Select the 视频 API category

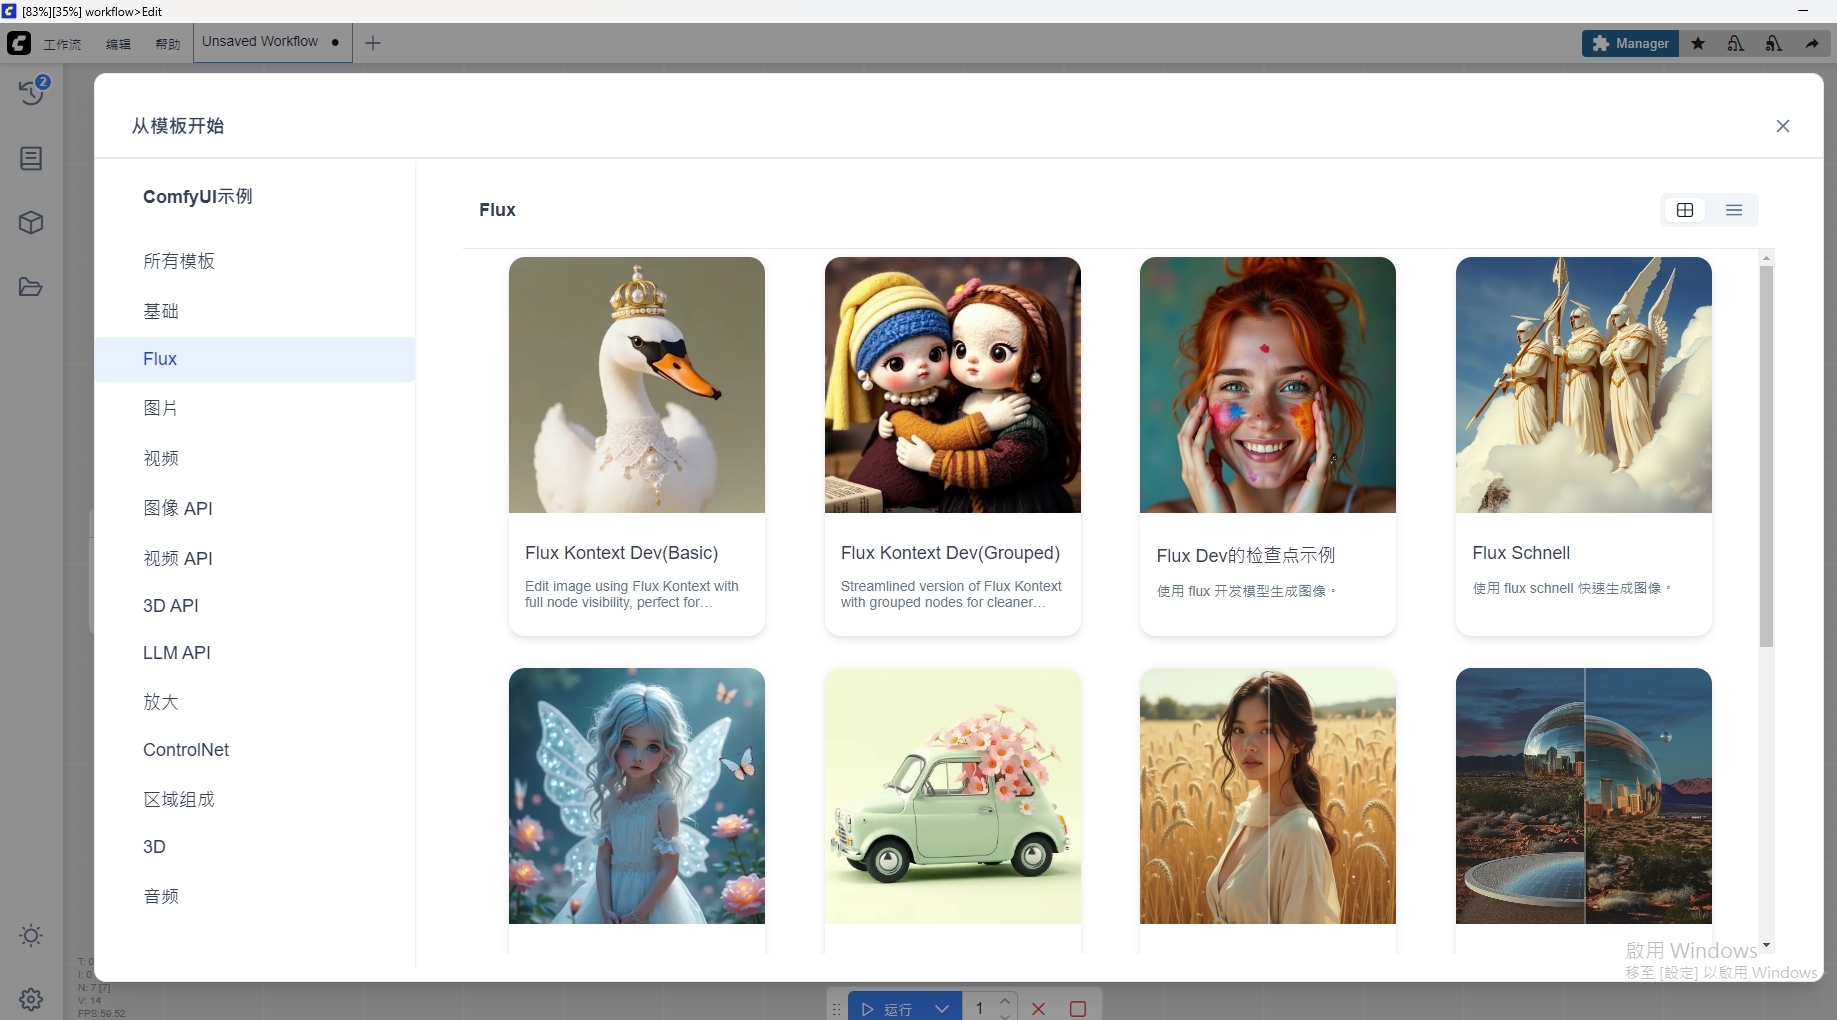(255, 558)
